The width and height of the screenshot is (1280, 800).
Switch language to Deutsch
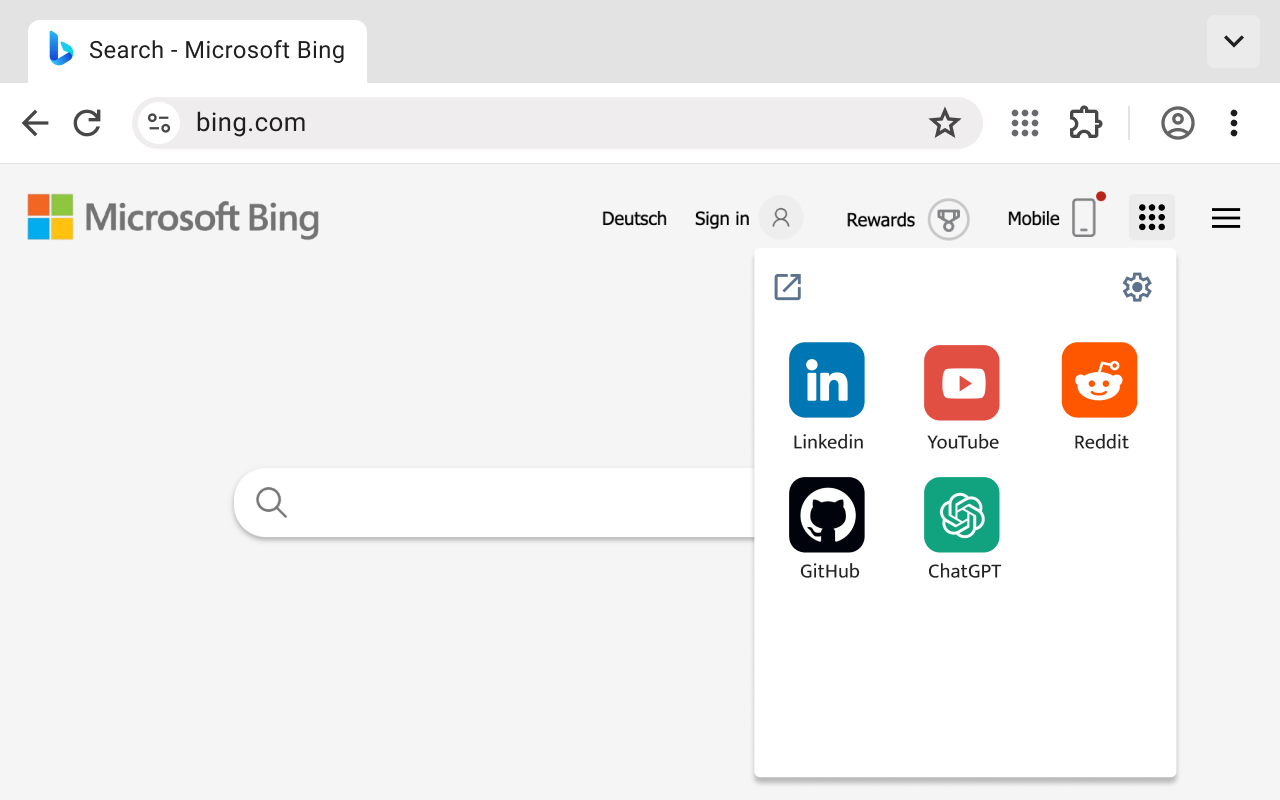pyautogui.click(x=634, y=219)
